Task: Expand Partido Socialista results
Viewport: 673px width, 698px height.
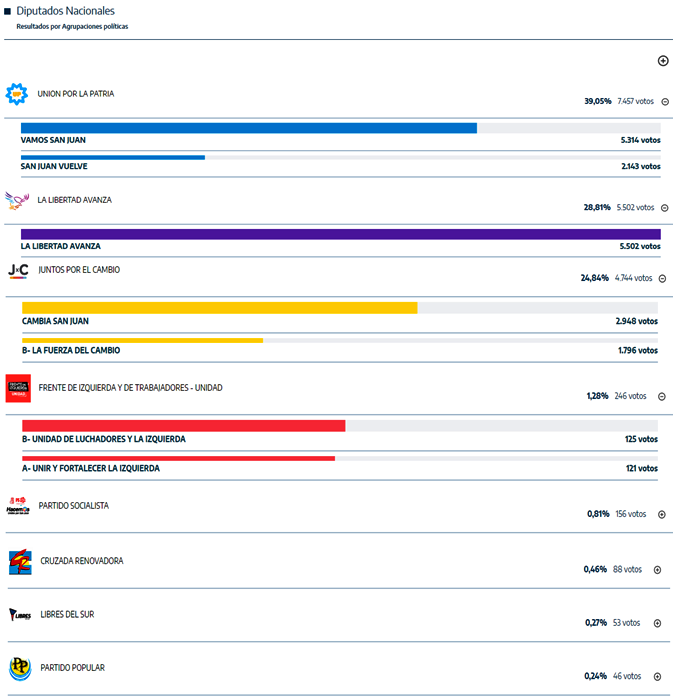Action: pos(661,514)
